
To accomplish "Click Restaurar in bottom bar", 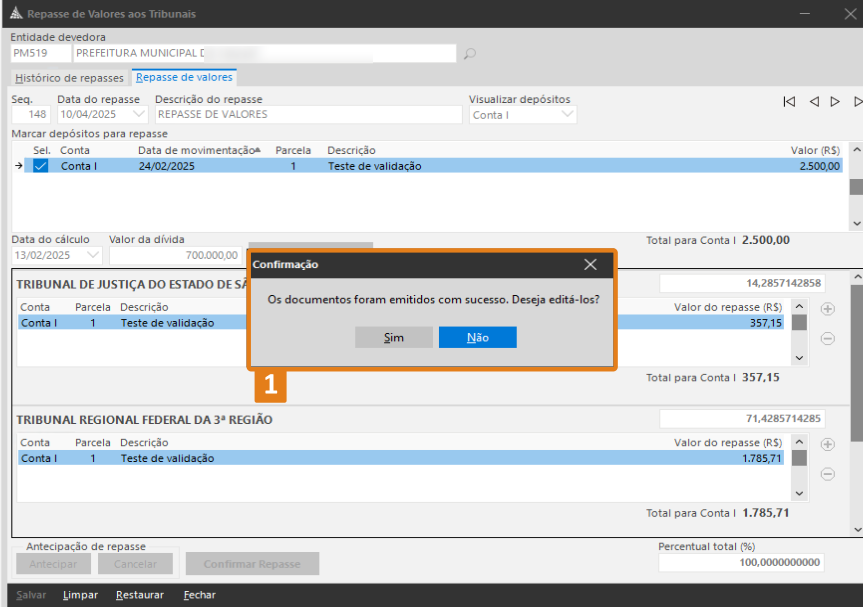I will tap(140, 595).
